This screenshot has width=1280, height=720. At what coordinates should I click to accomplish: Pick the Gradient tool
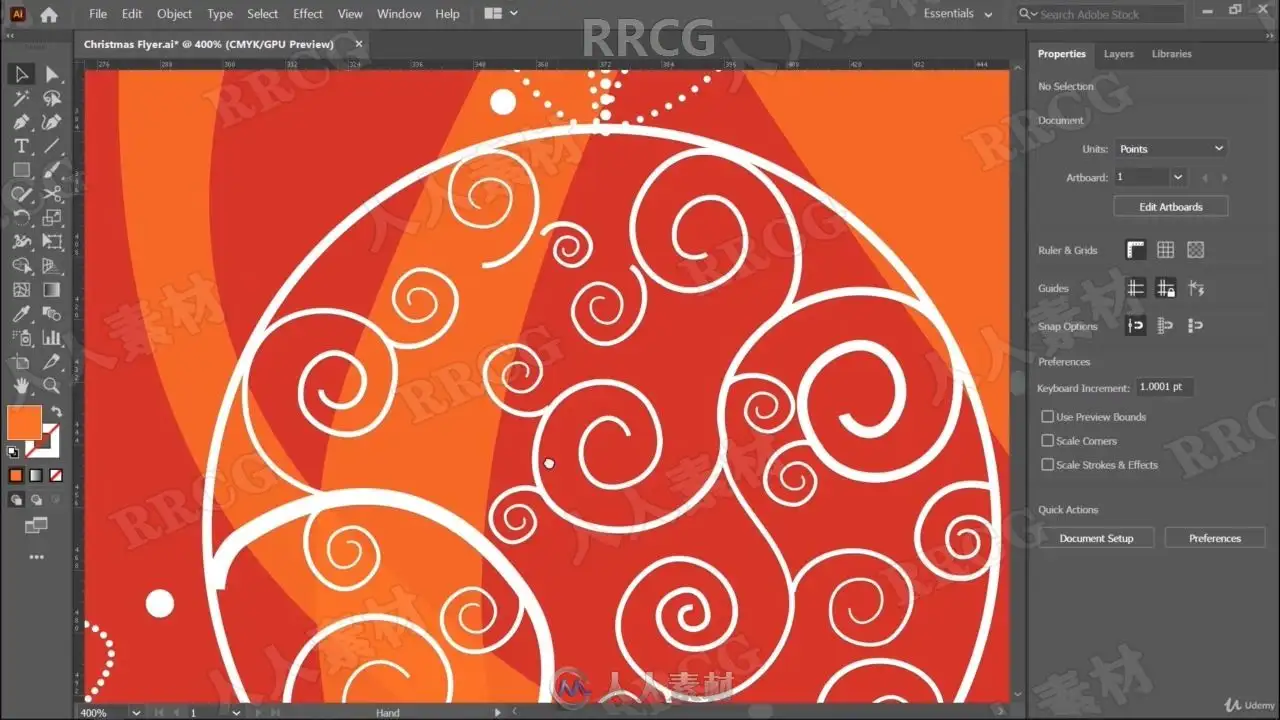click(x=52, y=290)
